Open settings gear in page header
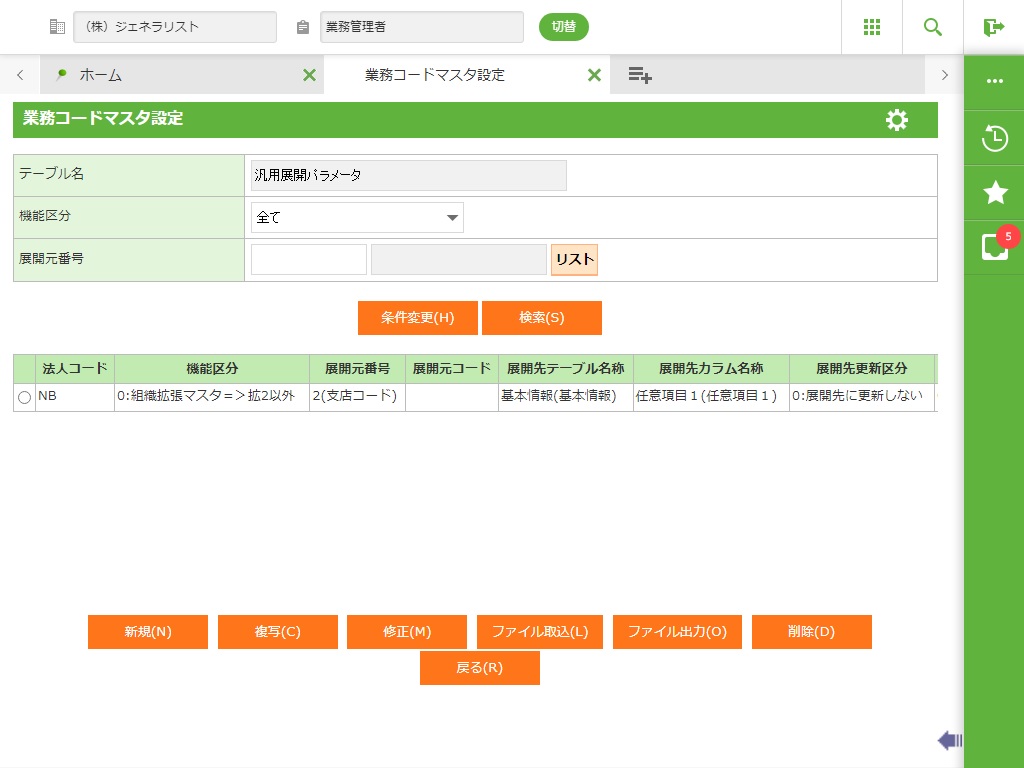The height and width of the screenshot is (768, 1024). pyautogui.click(x=897, y=120)
